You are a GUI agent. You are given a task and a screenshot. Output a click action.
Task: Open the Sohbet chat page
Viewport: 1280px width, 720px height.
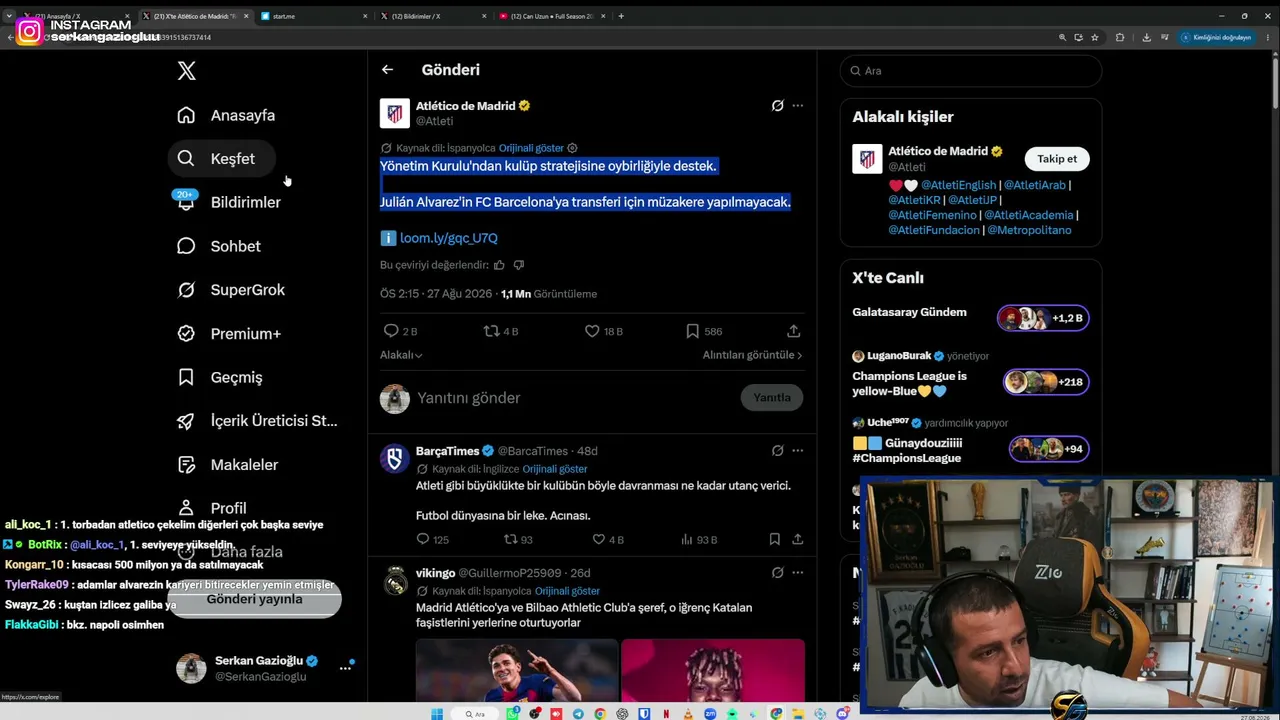pos(219,246)
